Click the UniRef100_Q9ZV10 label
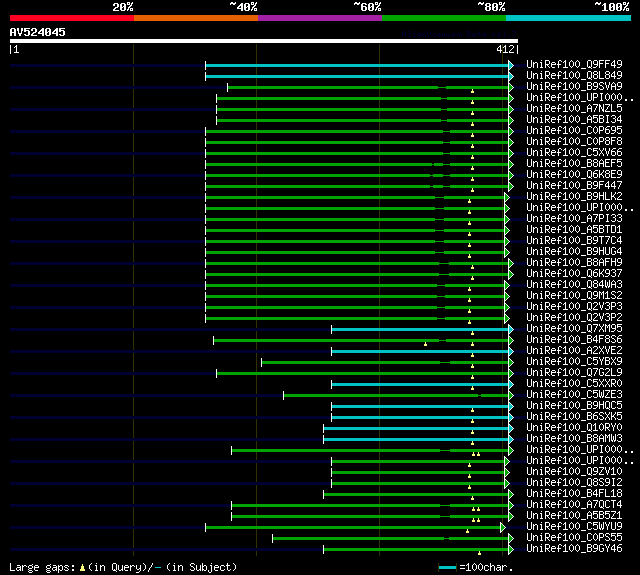This screenshot has width=640, height=575. (x=574, y=472)
